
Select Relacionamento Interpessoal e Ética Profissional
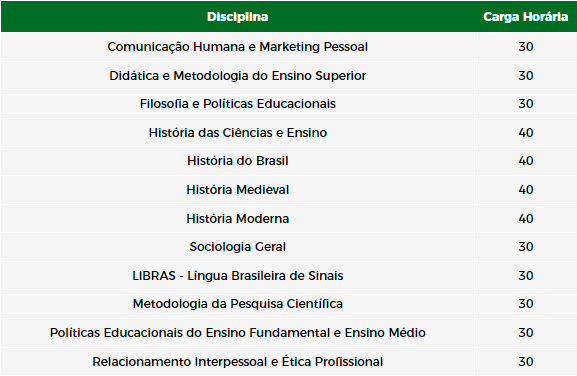point(237,362)
